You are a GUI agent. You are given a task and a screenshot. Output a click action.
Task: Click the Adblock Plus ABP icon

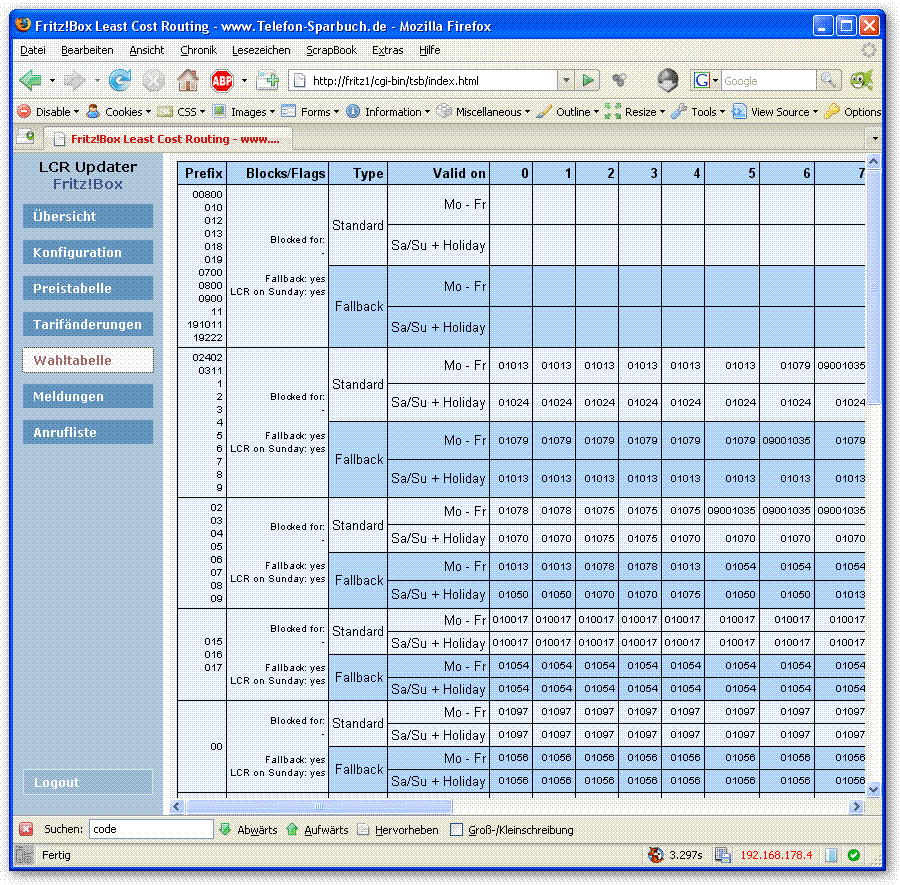tap(222, 81)
